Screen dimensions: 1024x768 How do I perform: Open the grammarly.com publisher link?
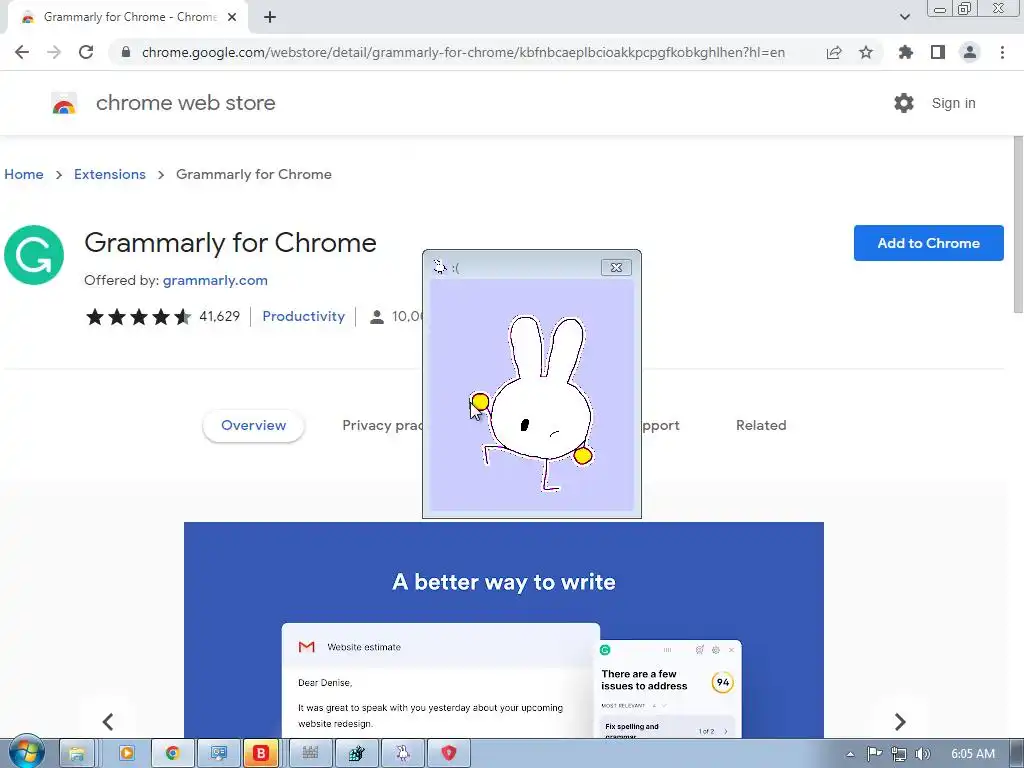tap(215, 280)
